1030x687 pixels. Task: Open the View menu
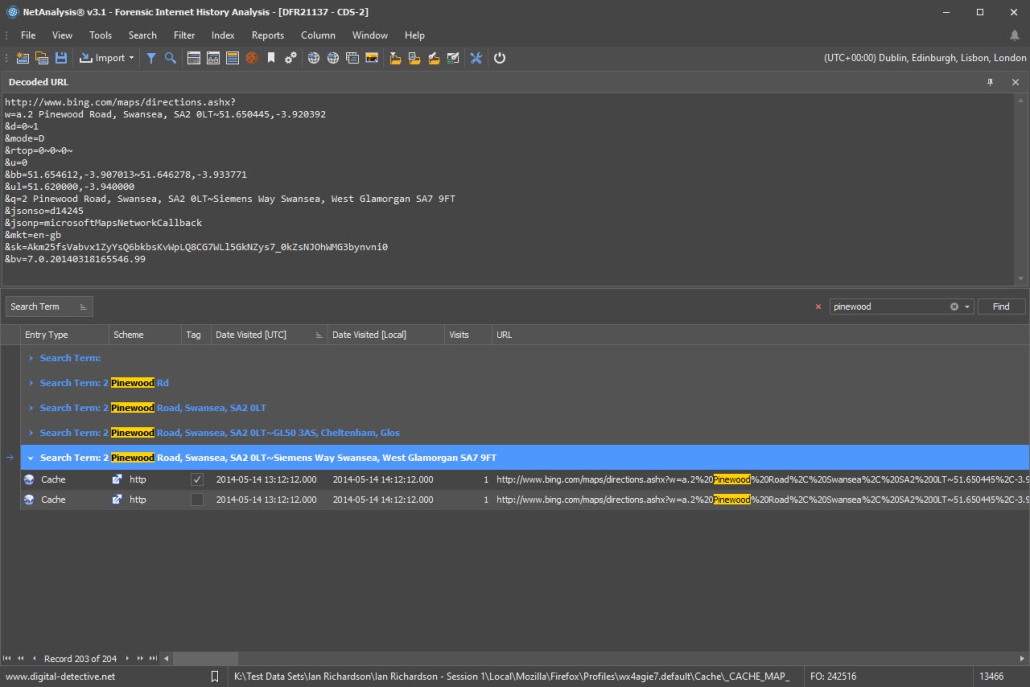tap(62, 35)
